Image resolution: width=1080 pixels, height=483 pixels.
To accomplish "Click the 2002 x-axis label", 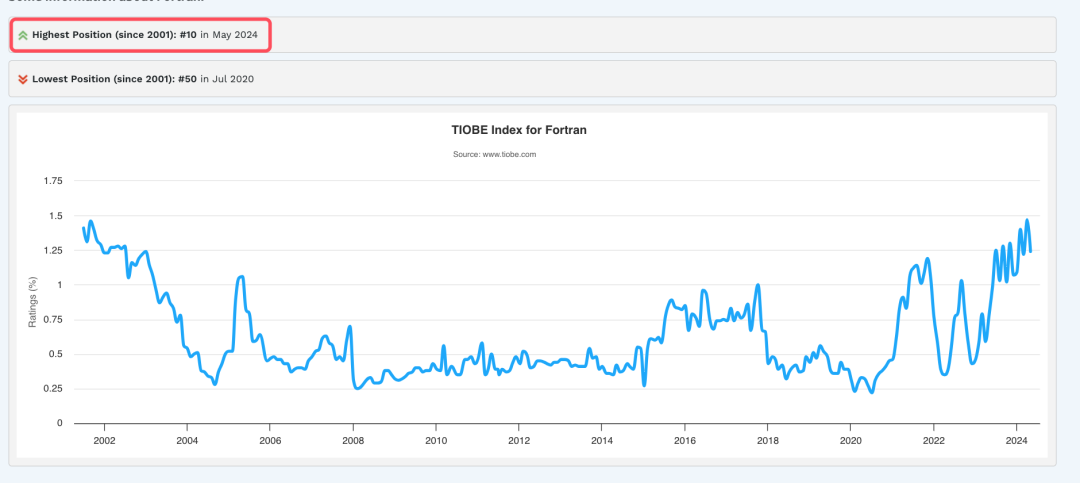I will [104, 441].
